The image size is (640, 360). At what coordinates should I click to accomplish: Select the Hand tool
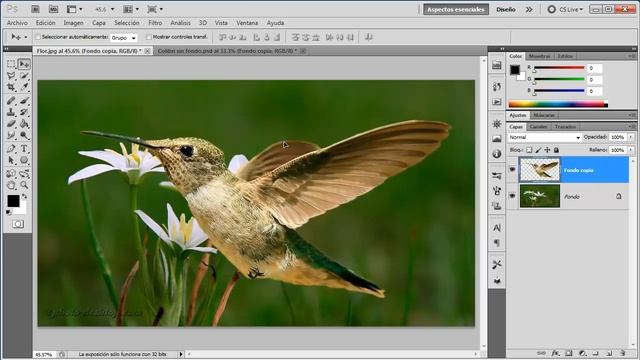click(11, 185)
